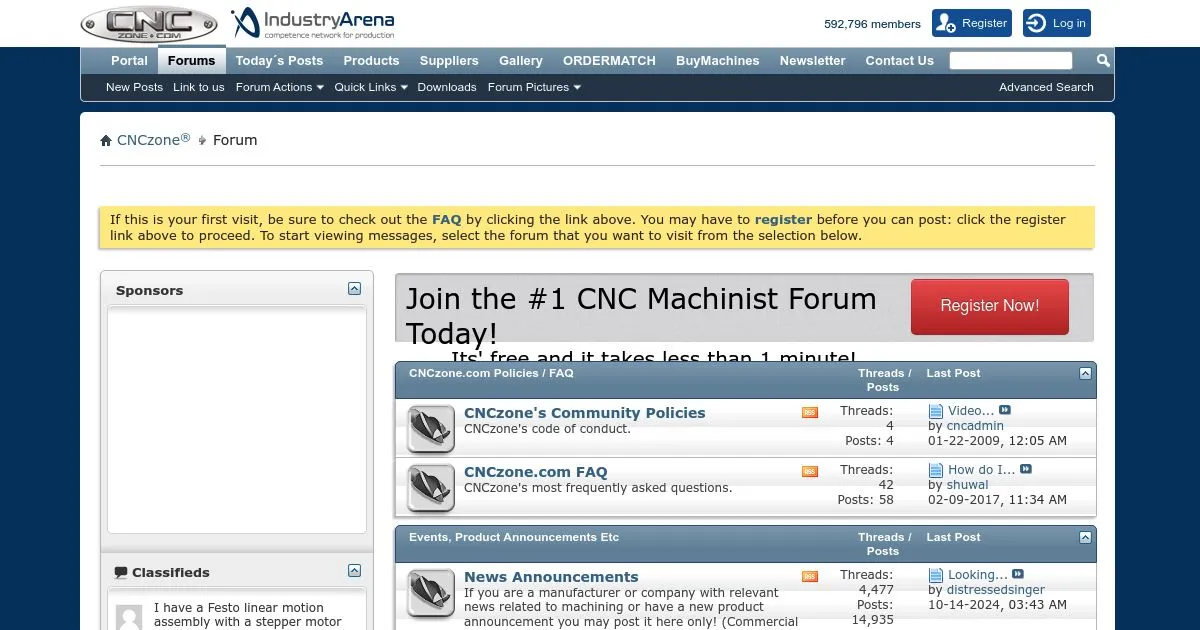1200x630 pixels.
Task: Open CNCzone's Community Policies forum
Action: 585,412
